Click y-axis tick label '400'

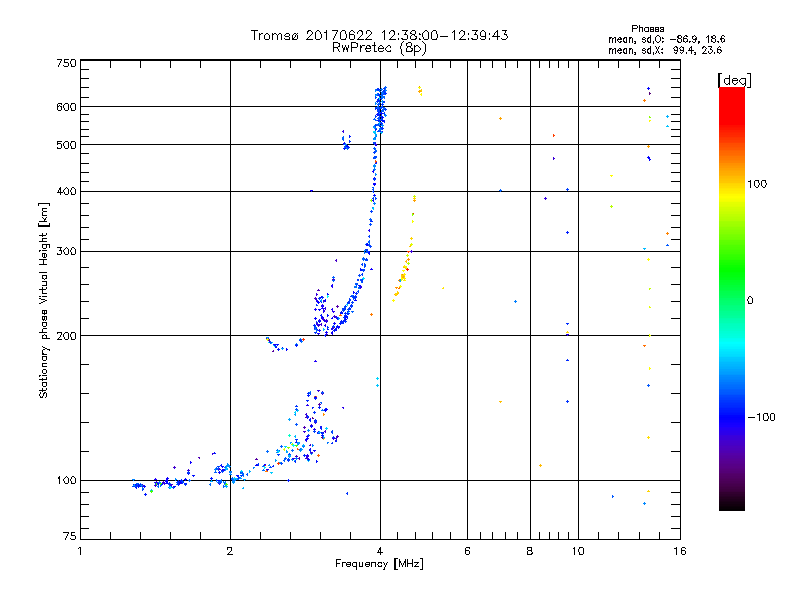pos(66,191)
